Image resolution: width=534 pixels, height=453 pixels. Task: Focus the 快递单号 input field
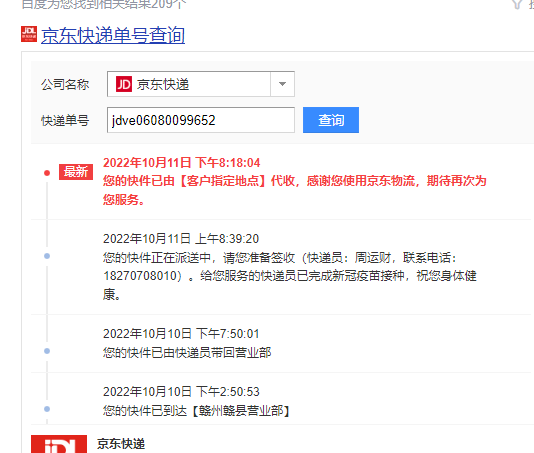coord(201,120)
